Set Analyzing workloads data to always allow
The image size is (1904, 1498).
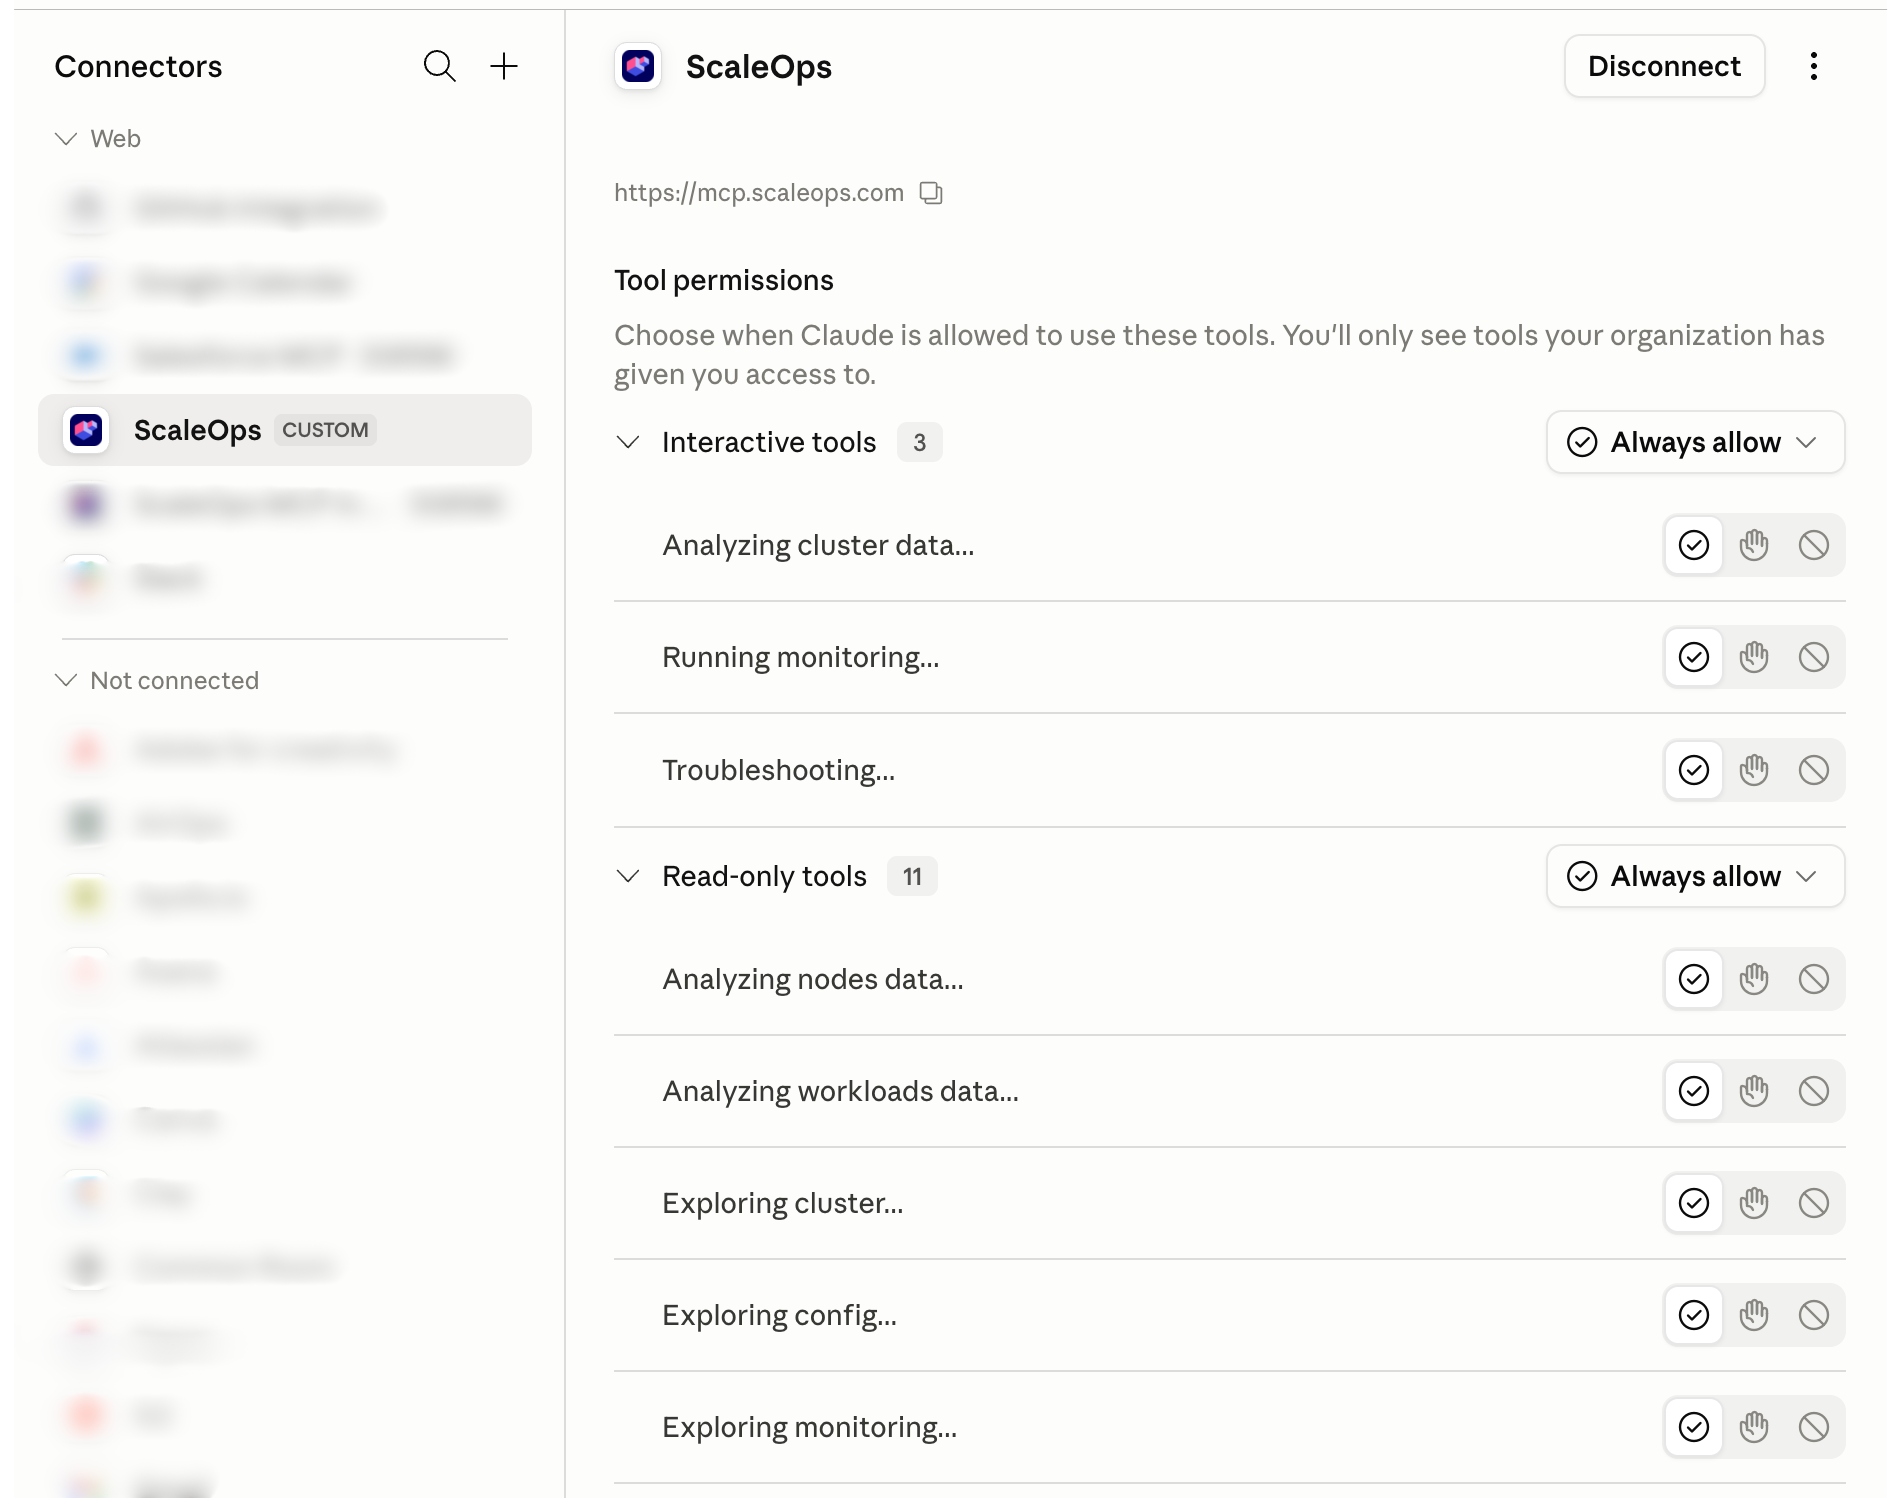[x=1693, y=1091]
